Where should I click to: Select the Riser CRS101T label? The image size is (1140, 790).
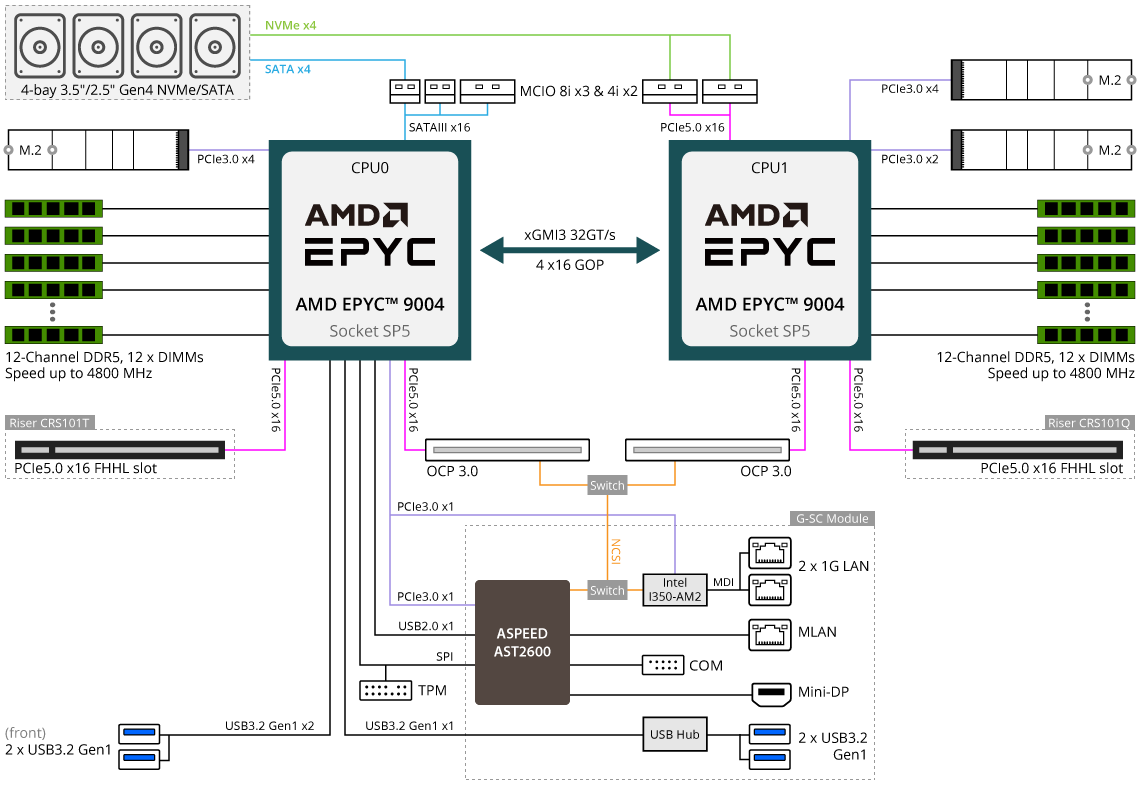pyautogui.click(x=50, y=422)
